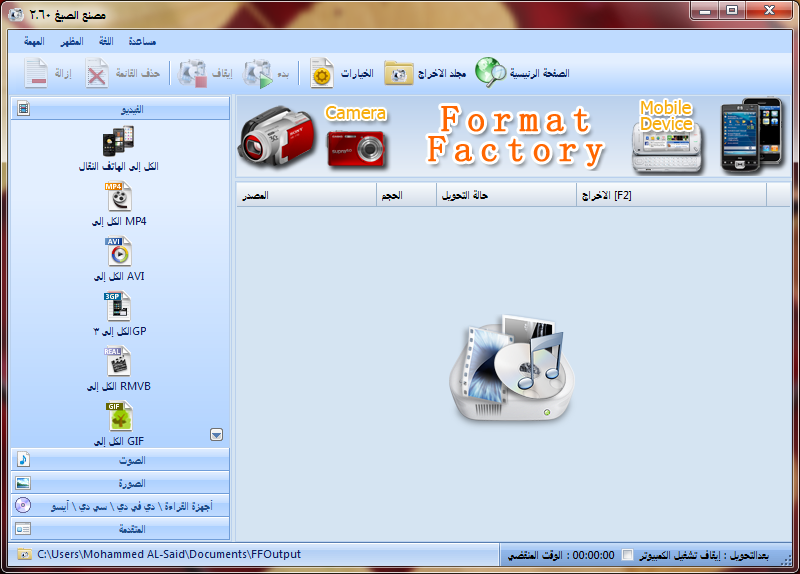
Task: Expand the Audio (الصوت) section
Action: click(x=120, y=460)
